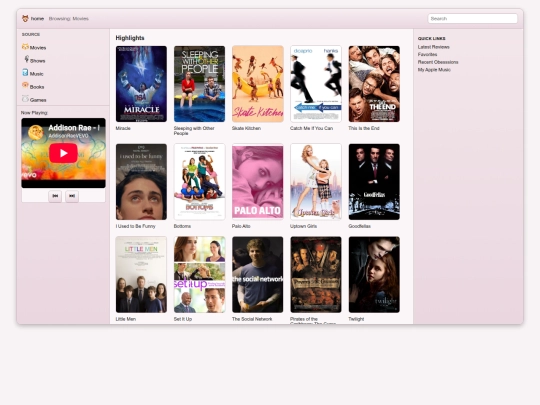This screenshot has width=540, height=405.
Task: Open the Little Men poster
Action: [141, 274]
